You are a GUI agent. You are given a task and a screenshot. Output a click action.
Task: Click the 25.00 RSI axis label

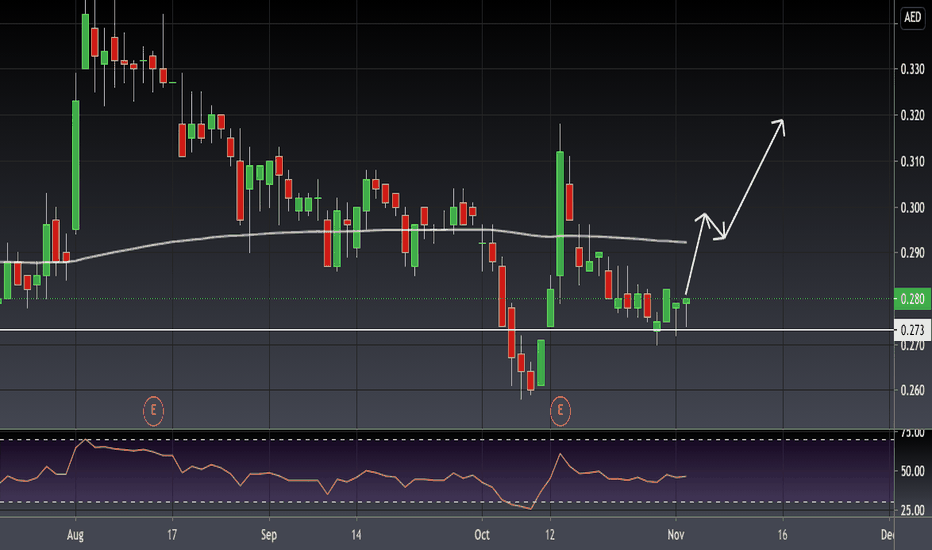pos(912,510)
